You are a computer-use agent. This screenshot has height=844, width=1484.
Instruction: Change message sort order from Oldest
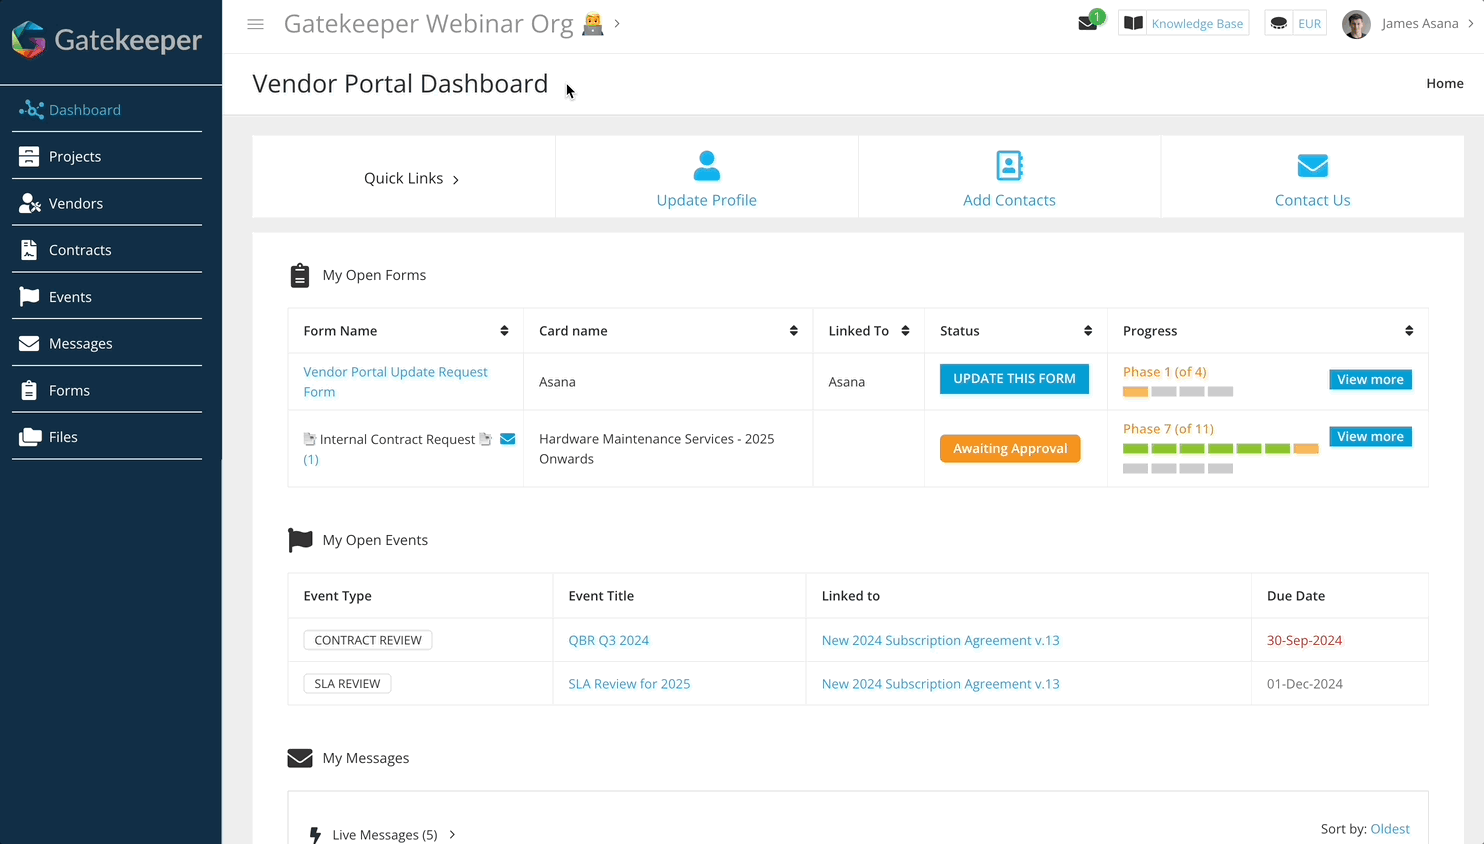1389,829
